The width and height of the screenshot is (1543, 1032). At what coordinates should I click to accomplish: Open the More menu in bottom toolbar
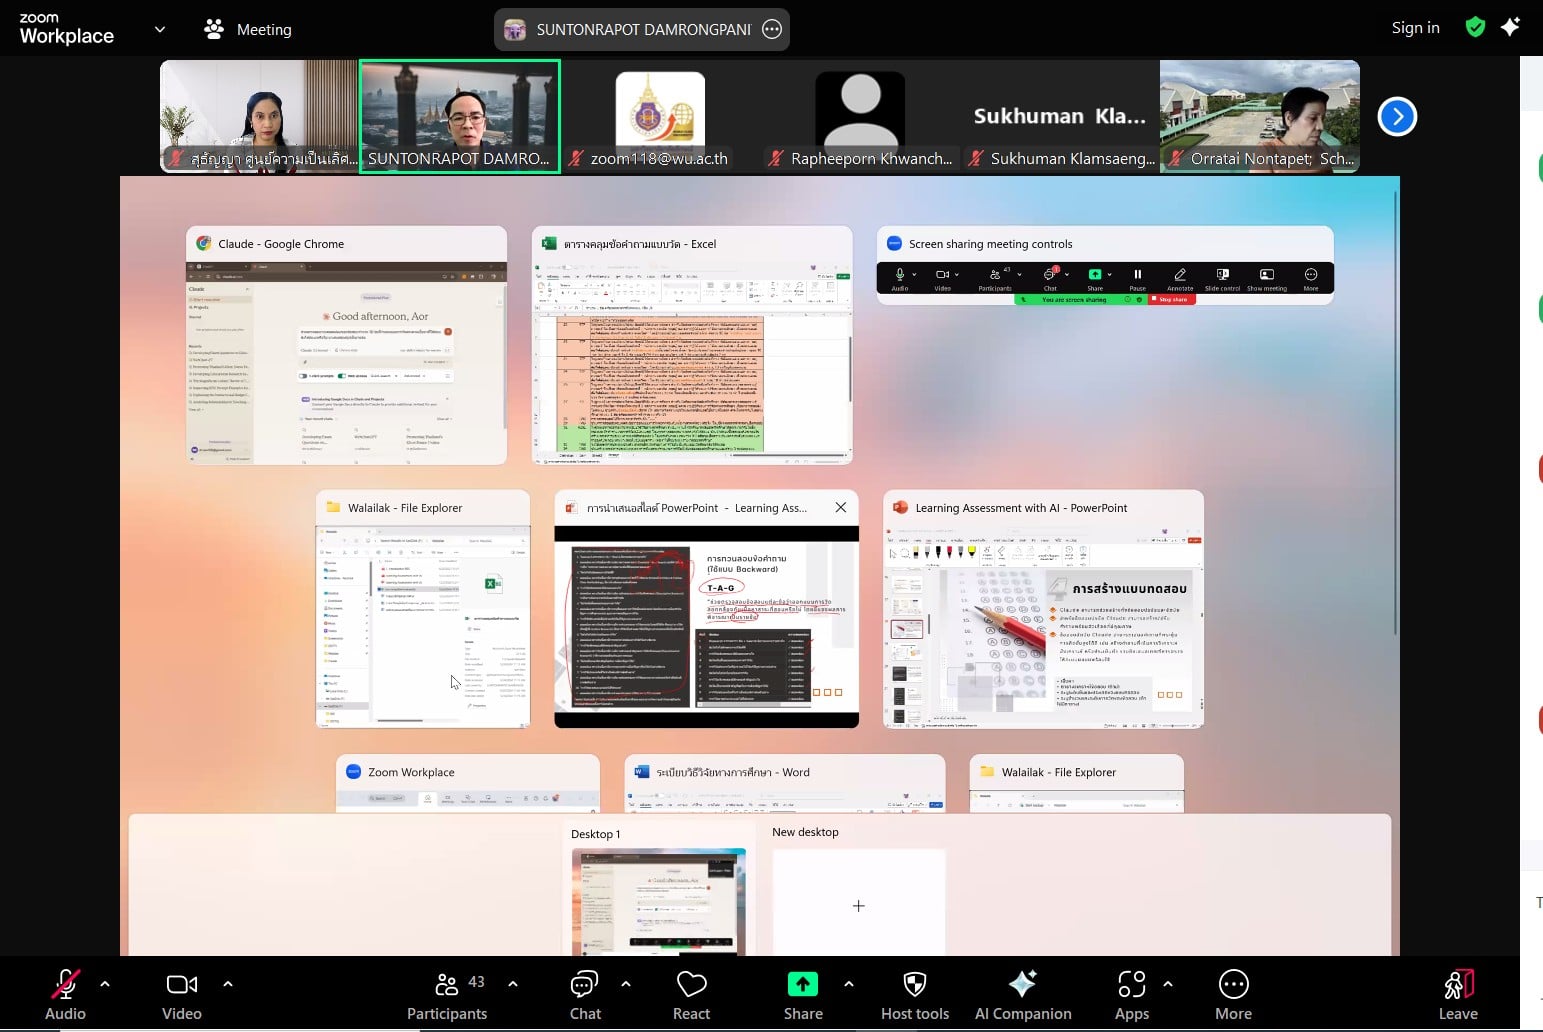[x=1233, y=995]
